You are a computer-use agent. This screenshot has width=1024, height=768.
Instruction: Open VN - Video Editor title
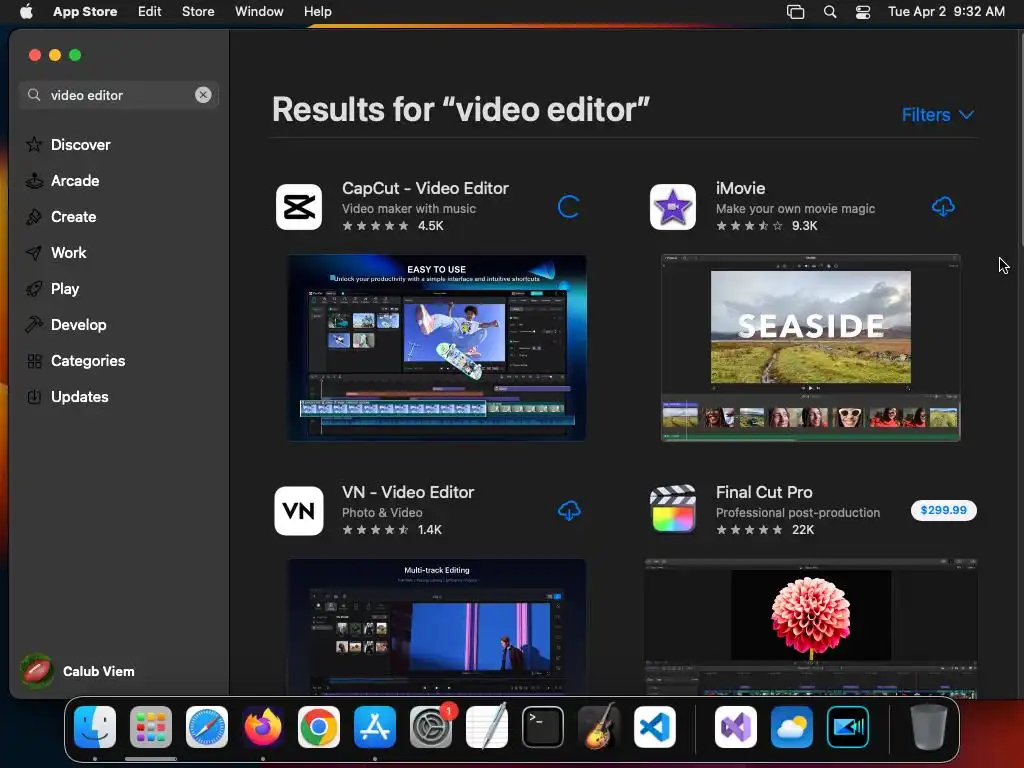tap(408, 492)
